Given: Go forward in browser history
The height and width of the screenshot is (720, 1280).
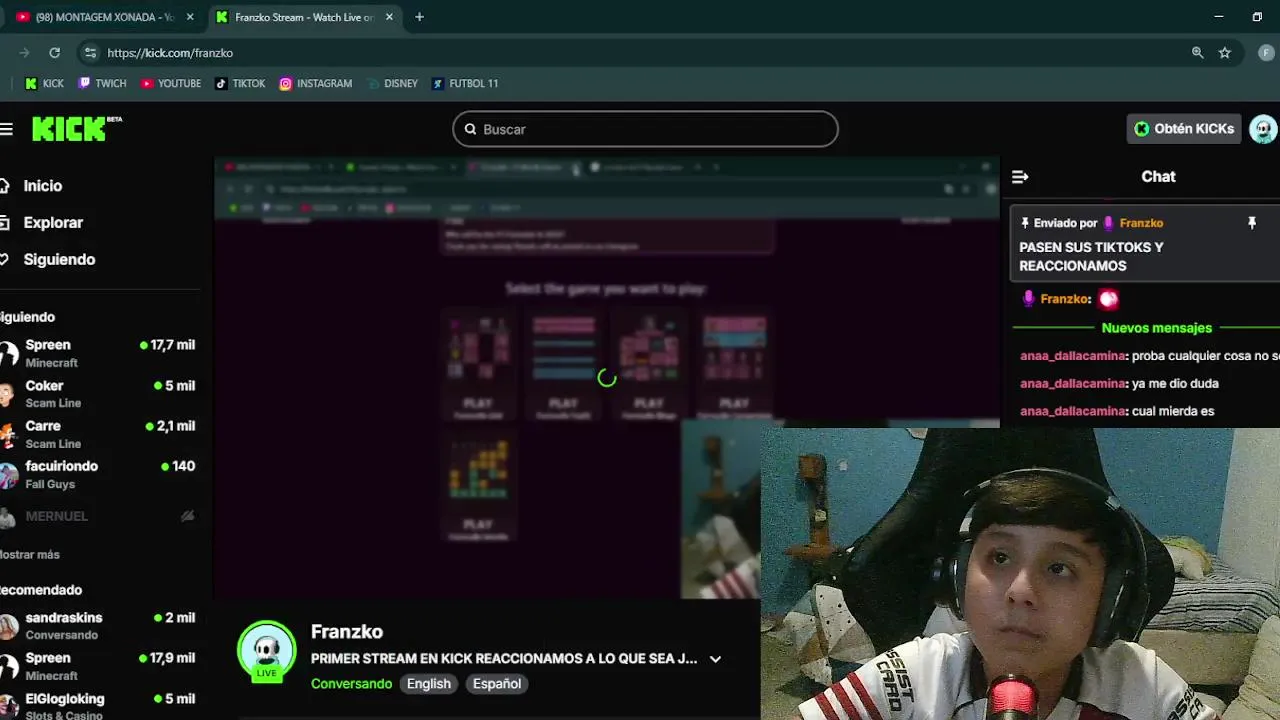Looking at the screenshot, I should (24, 53).
